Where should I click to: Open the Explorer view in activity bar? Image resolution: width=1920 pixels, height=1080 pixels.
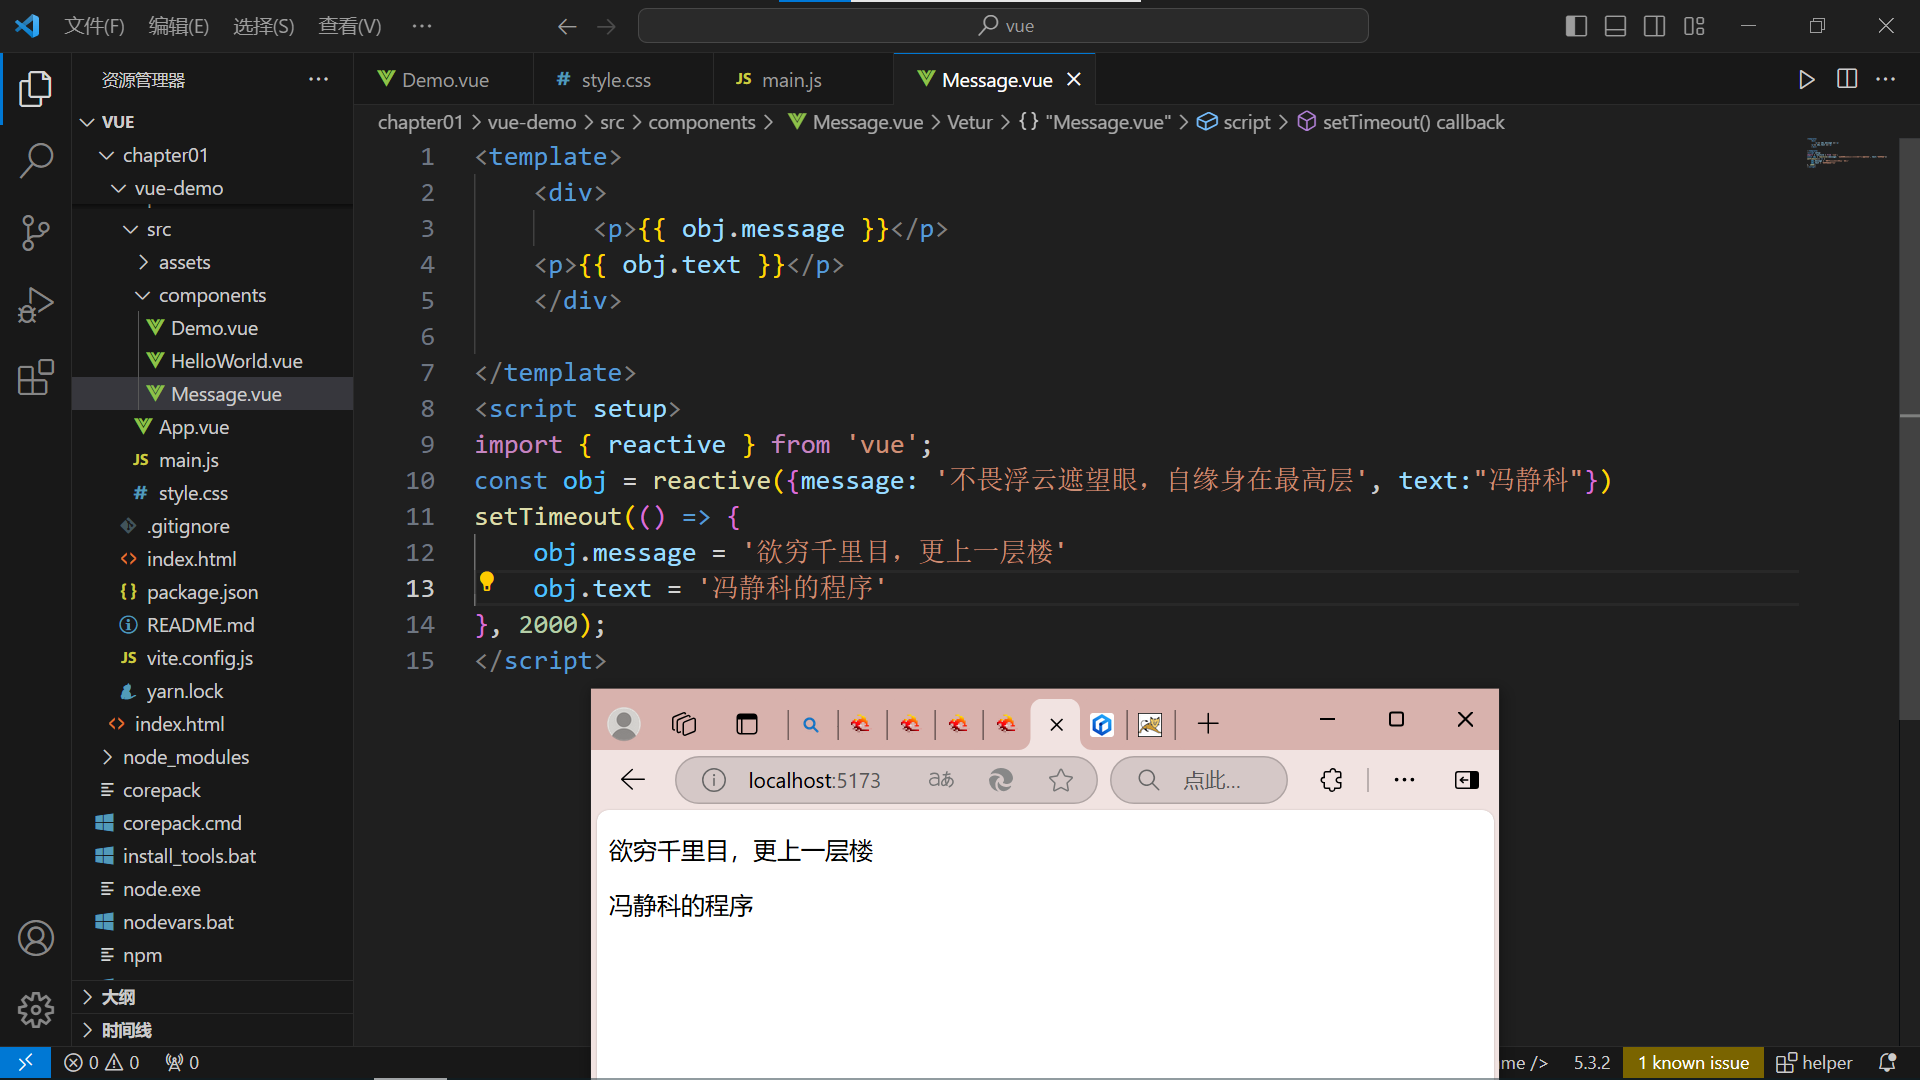click(x=36, y=88)
